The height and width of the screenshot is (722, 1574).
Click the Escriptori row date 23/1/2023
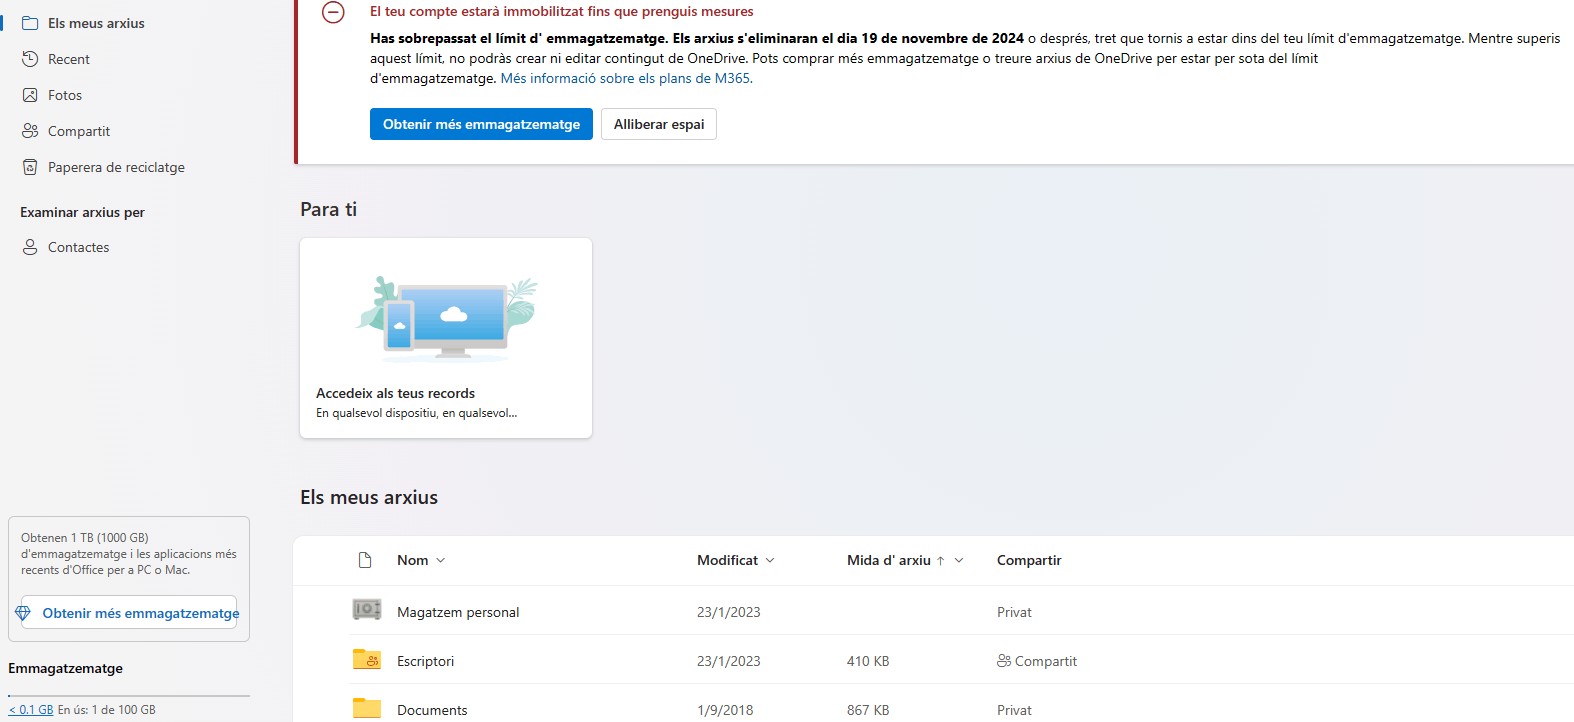pos(728,661)
